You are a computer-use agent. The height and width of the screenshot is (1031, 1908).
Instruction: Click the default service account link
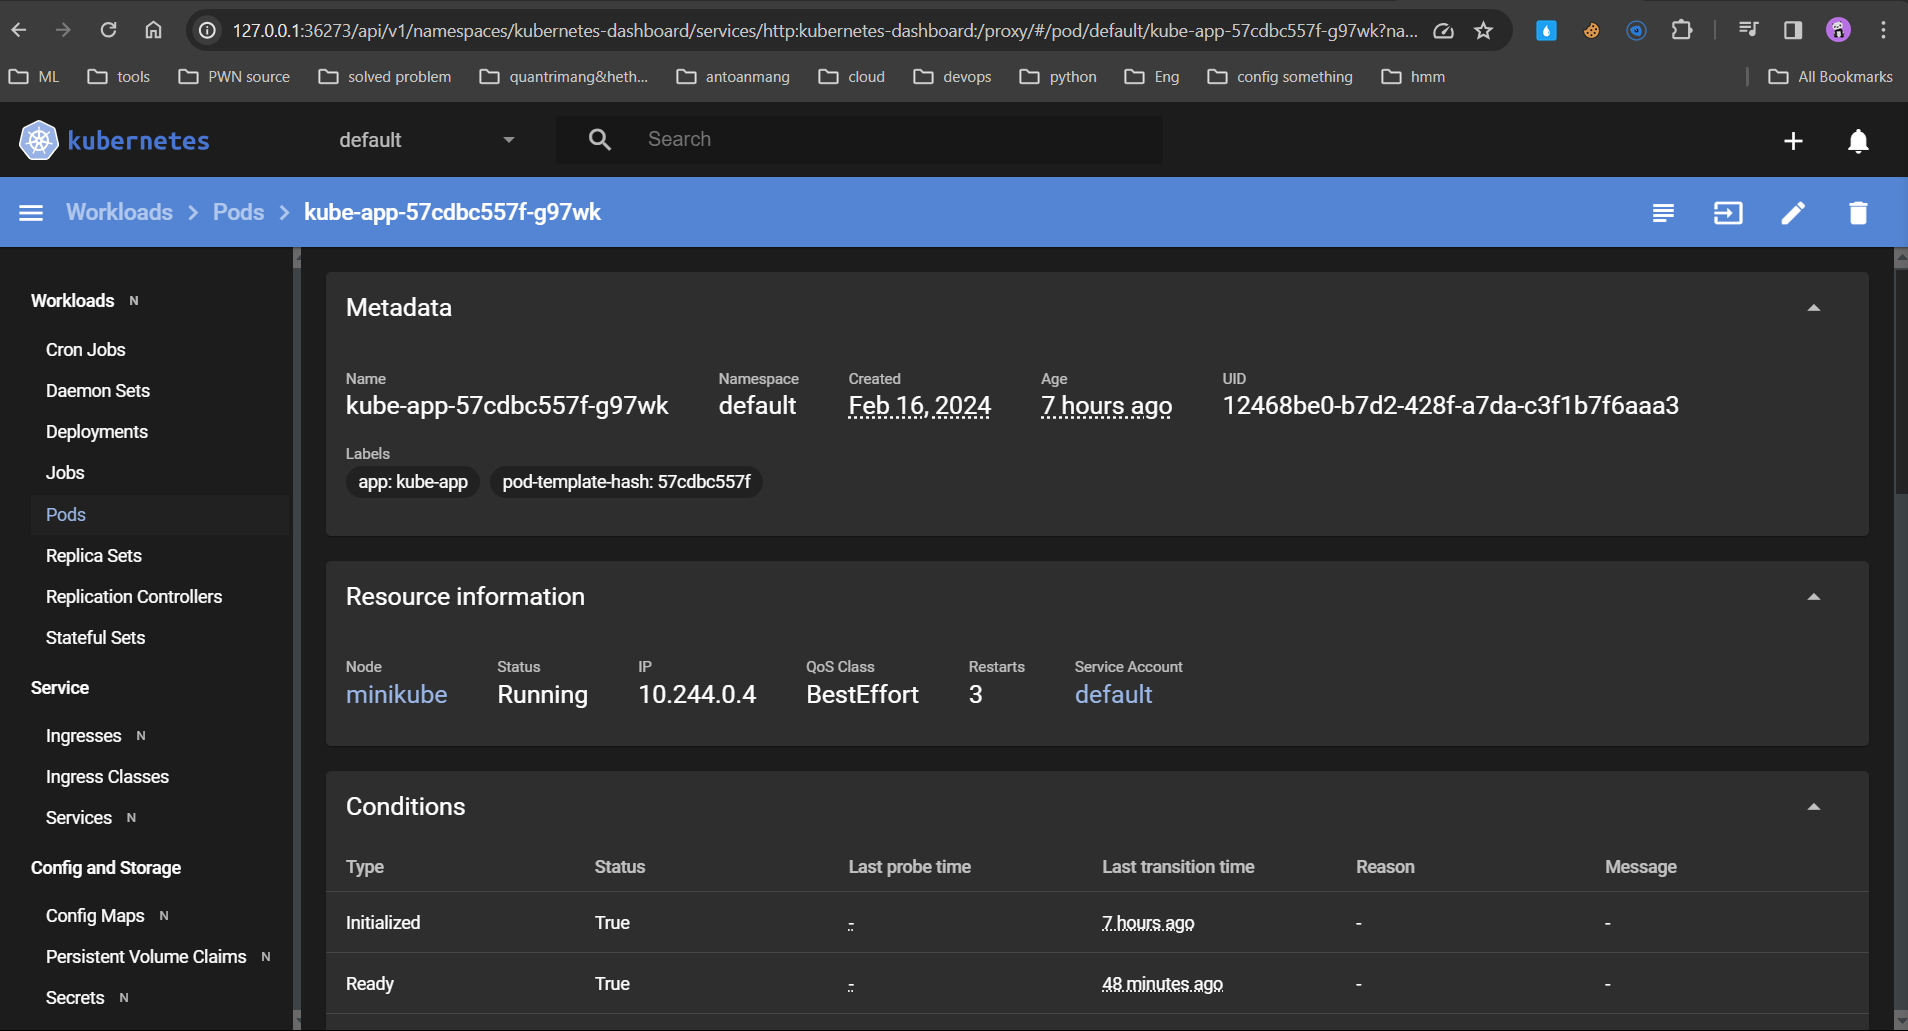1113,694
